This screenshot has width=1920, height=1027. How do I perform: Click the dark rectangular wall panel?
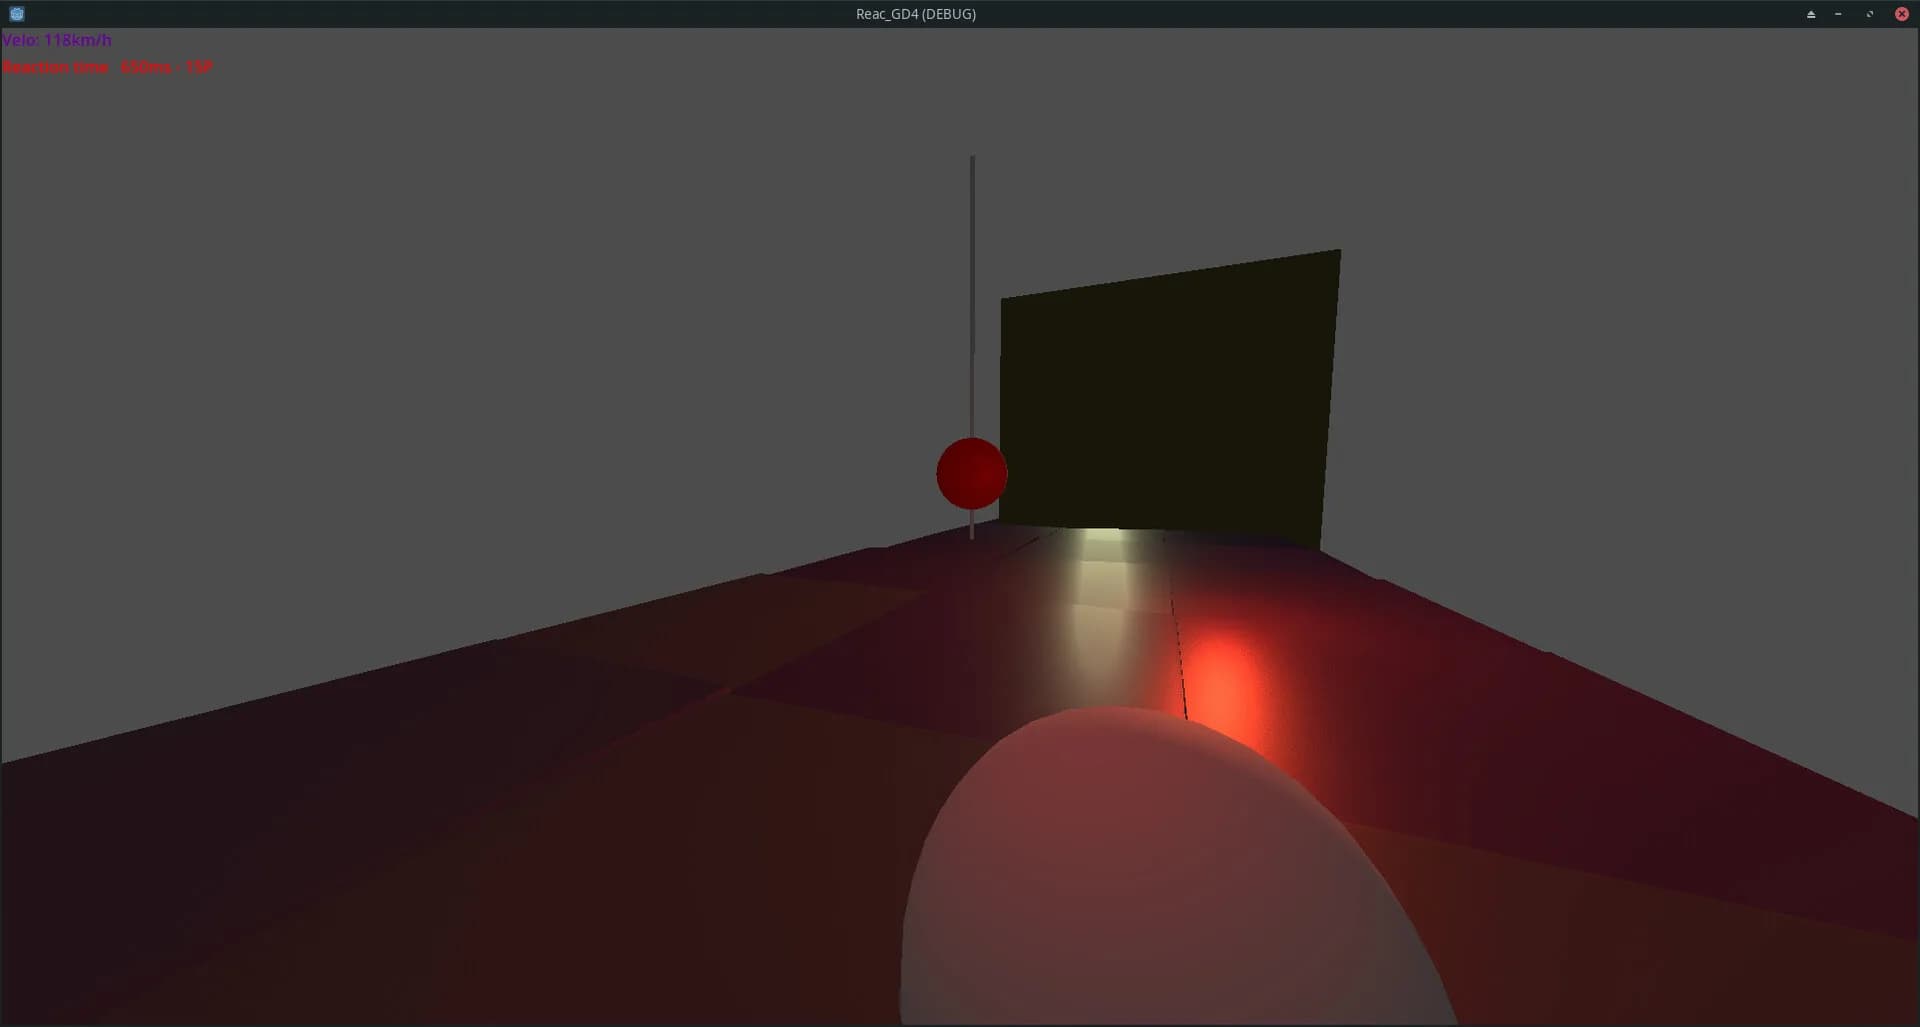pos(1168,400)
